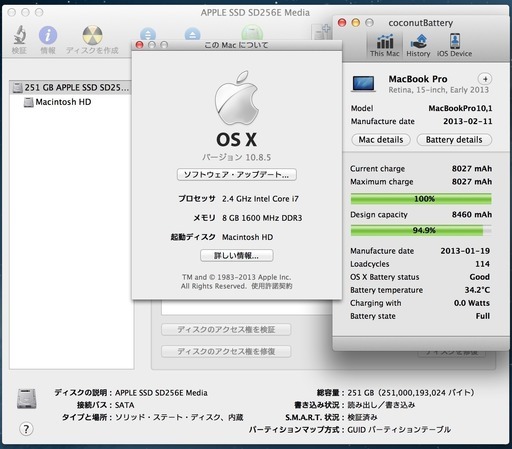Click the total capacity 251 GB value

point(411,393)
